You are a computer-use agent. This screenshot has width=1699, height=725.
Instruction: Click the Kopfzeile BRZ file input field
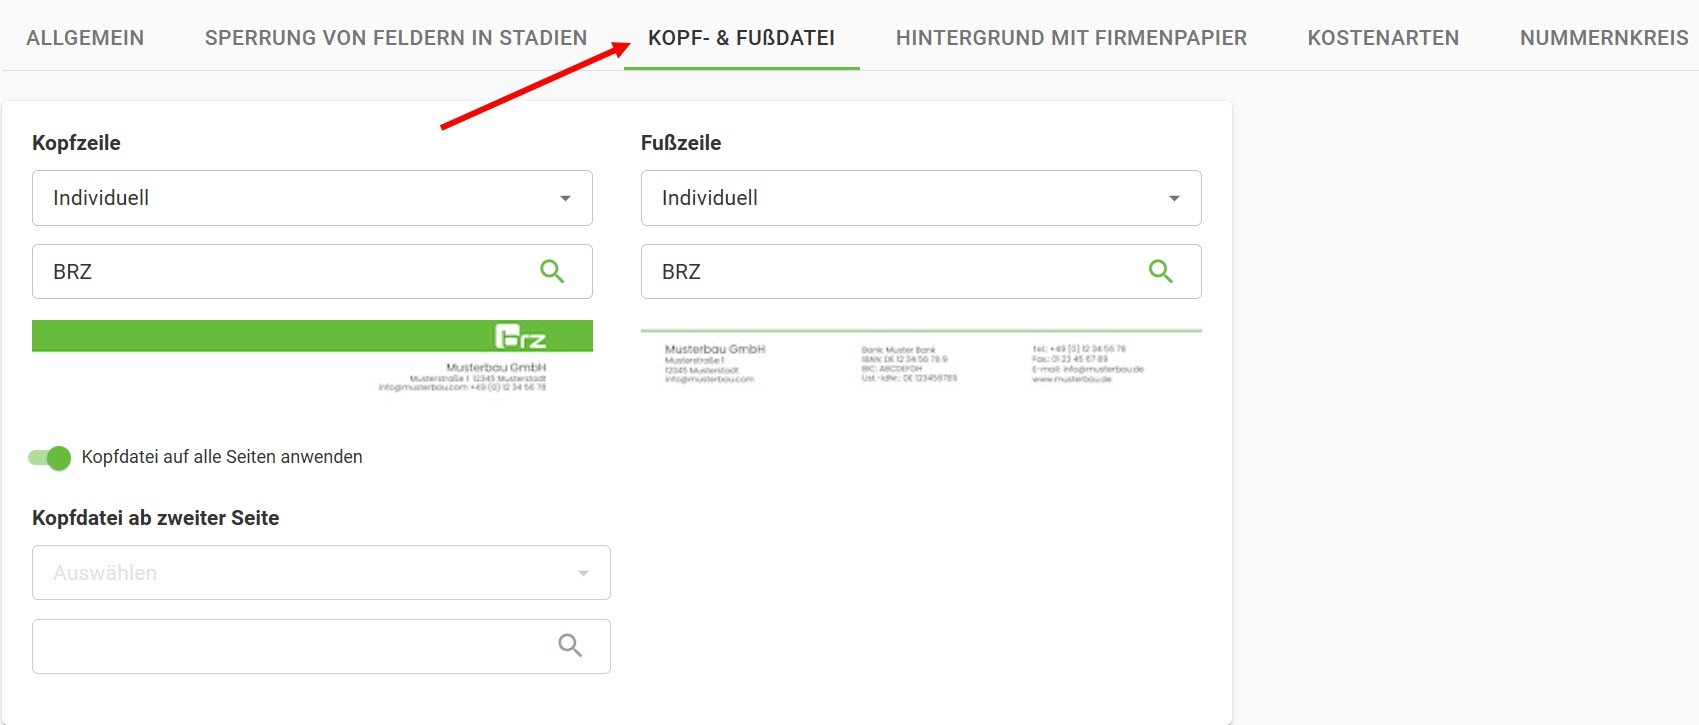point(312,271)
